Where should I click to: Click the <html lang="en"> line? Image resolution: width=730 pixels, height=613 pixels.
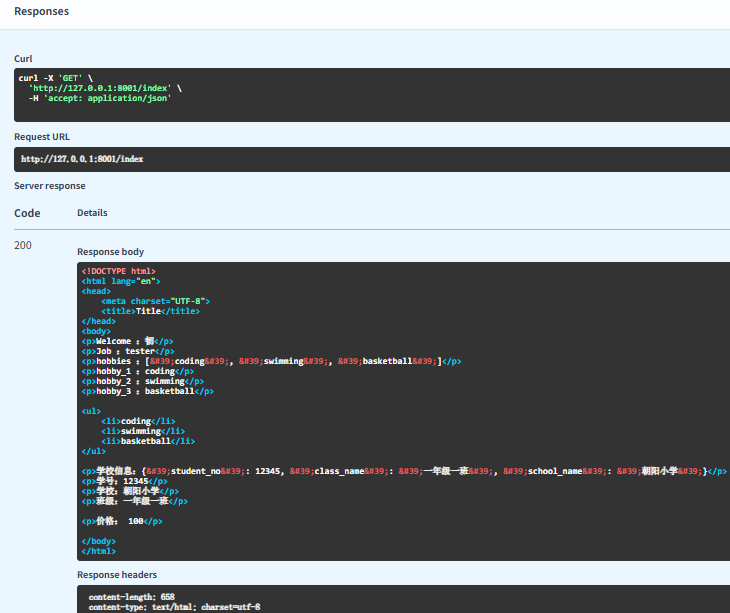[x=121, y=281]
